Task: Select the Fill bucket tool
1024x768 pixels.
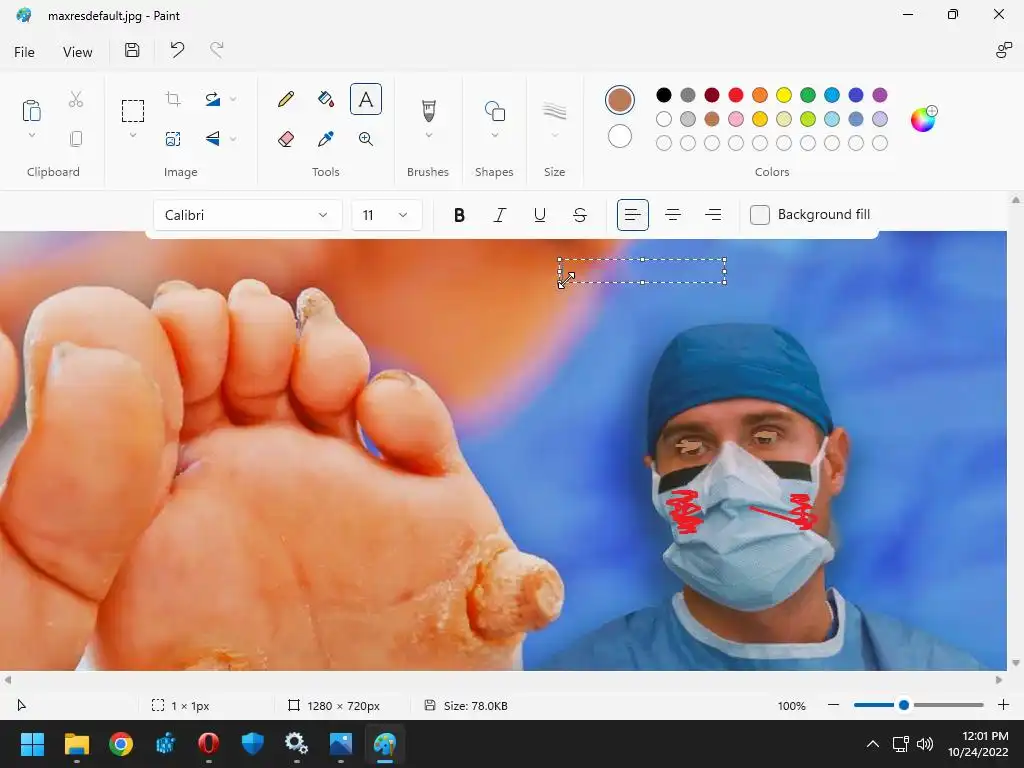Action: (326, 99)
